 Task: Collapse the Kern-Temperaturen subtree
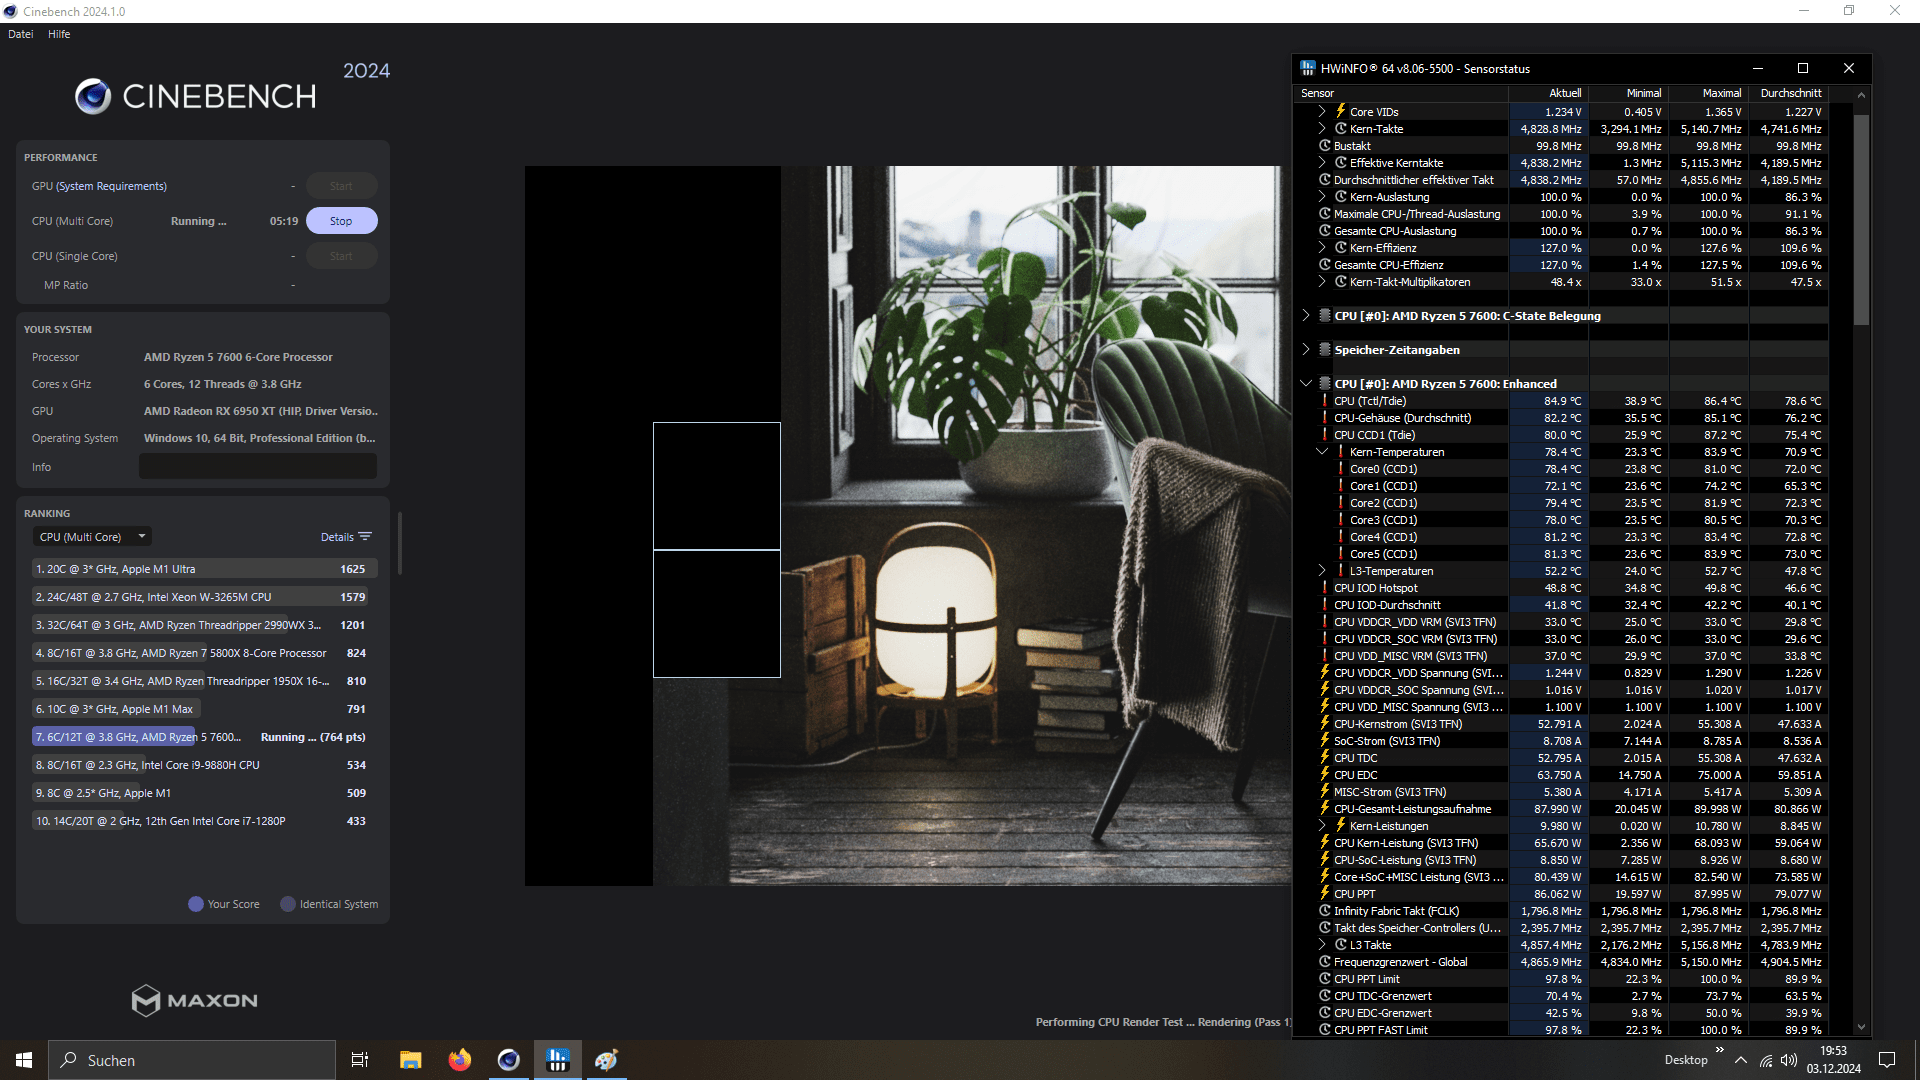(1322, 452)
